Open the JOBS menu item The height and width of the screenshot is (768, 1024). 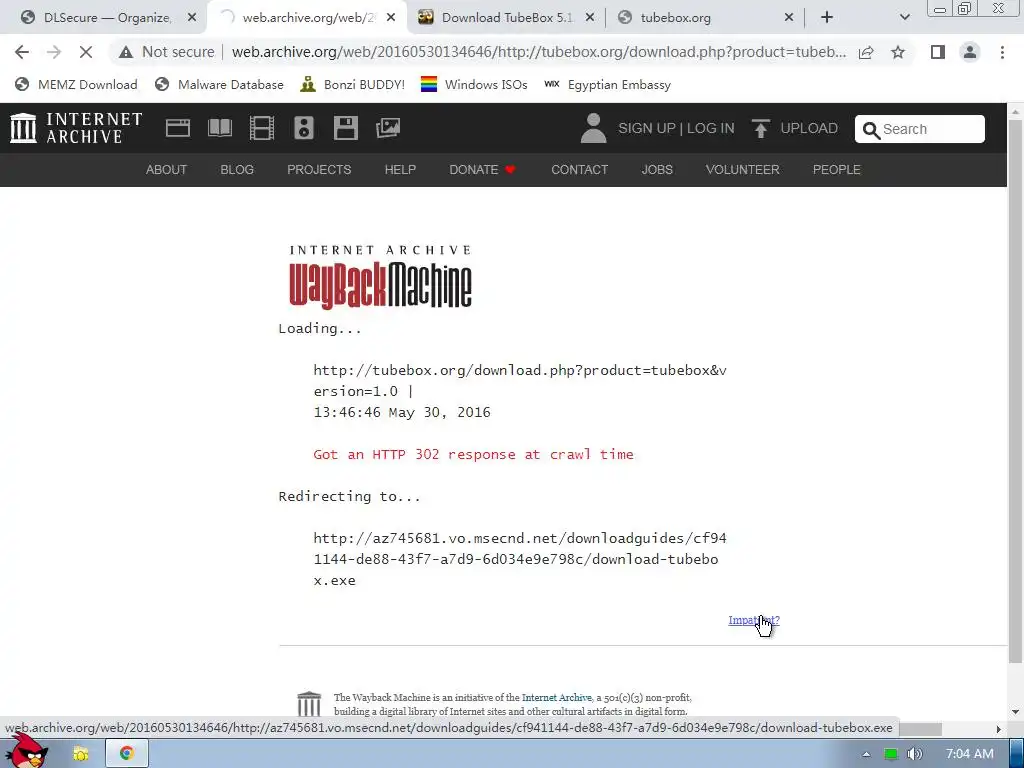point(657,170)
